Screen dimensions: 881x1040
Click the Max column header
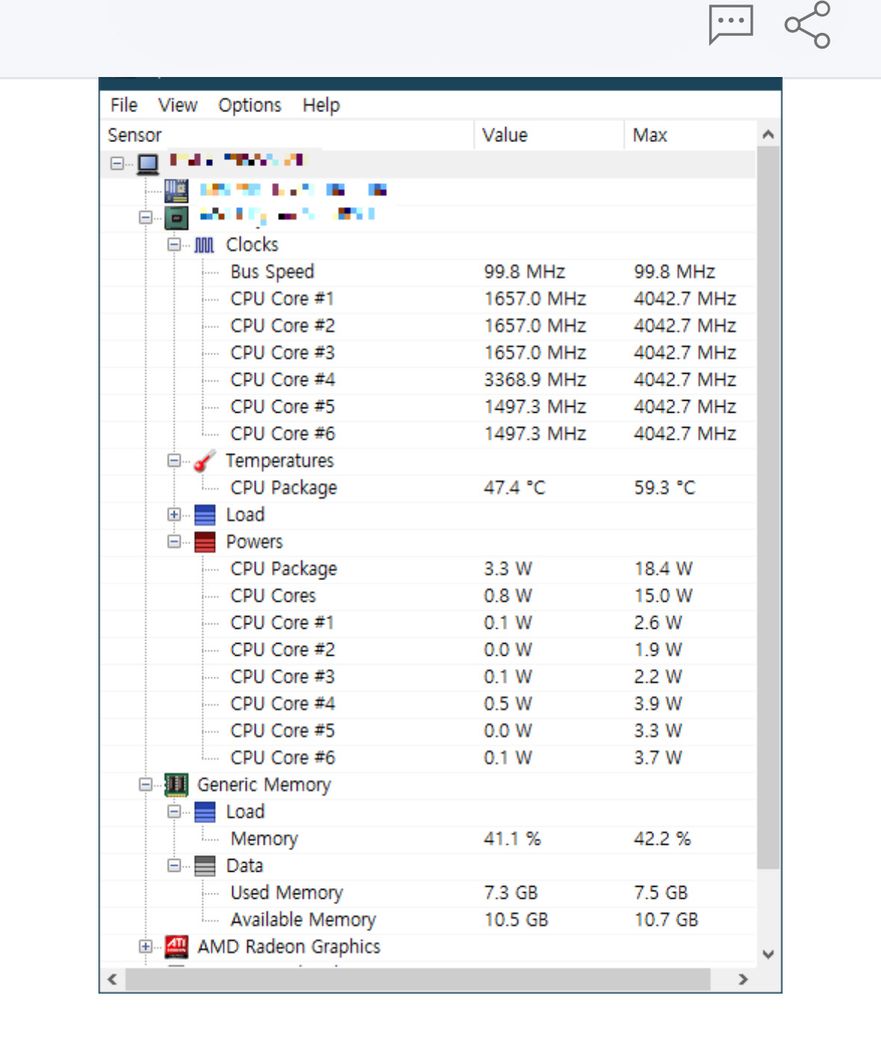pos(650,135)
